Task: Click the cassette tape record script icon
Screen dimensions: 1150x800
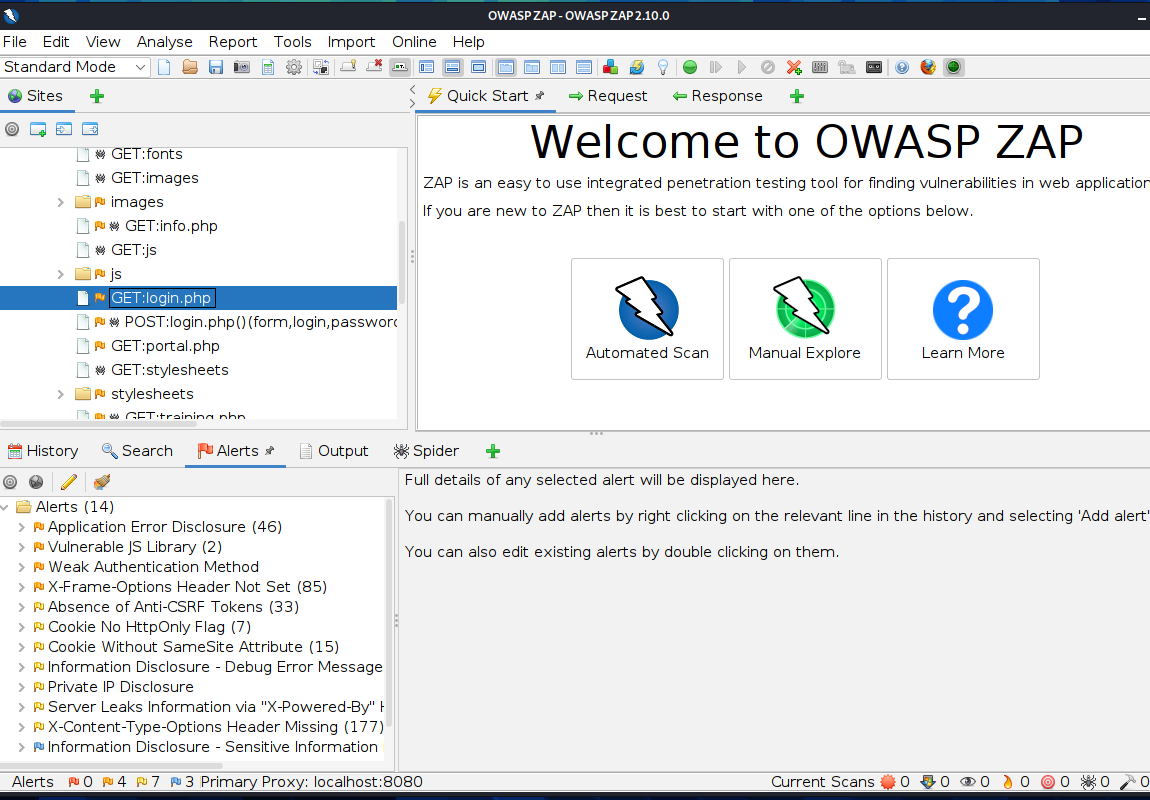Action: [x=874, y=67]
